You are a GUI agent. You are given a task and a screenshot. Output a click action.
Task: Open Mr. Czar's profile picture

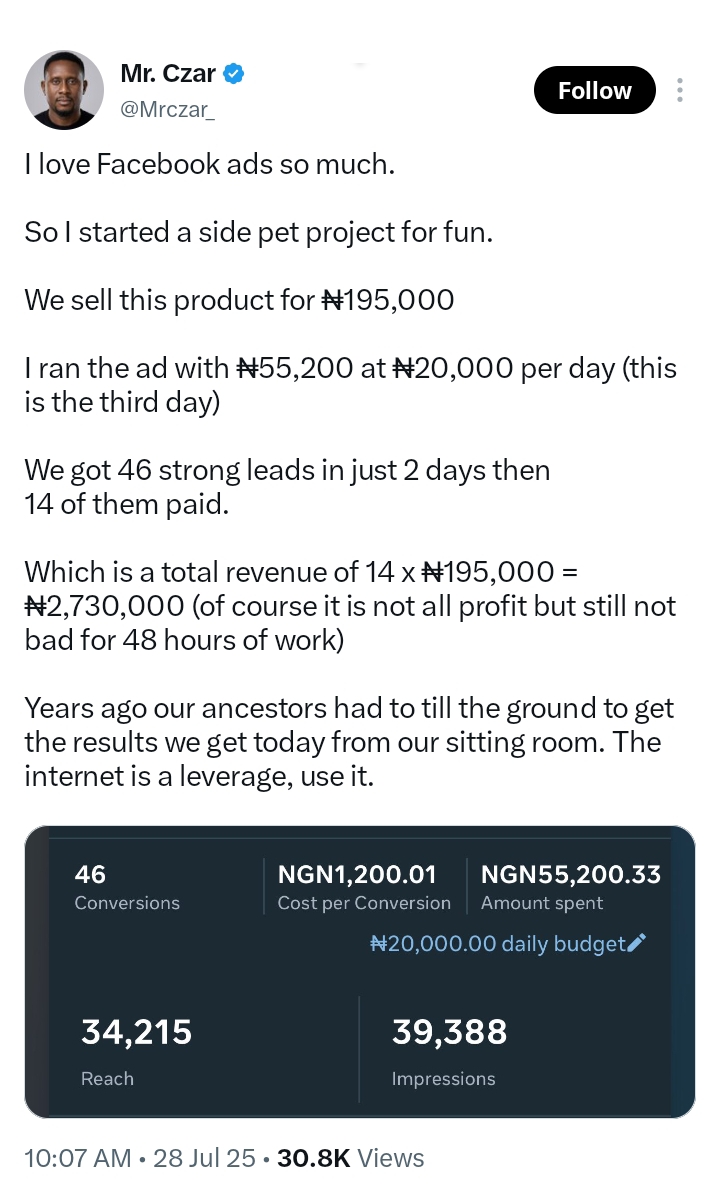click(x=64, y=90)
